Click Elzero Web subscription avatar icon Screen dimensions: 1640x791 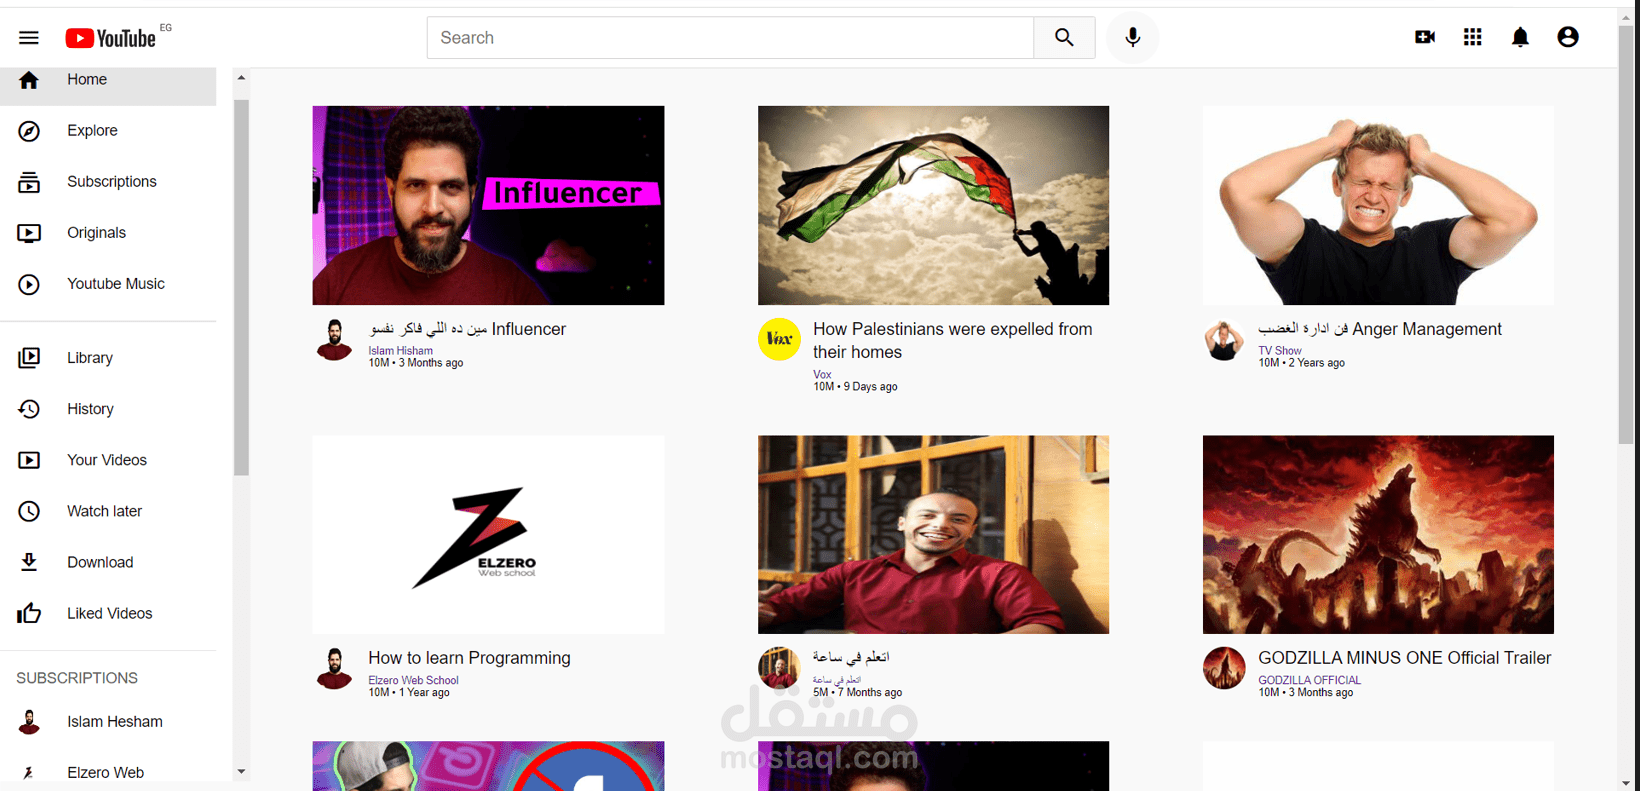tap(29, 773)
